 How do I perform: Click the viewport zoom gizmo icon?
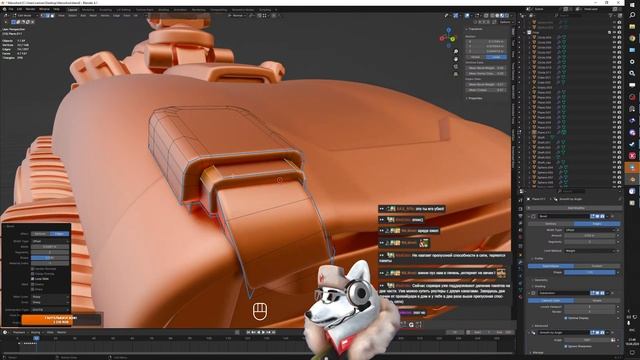click(456, 52)
